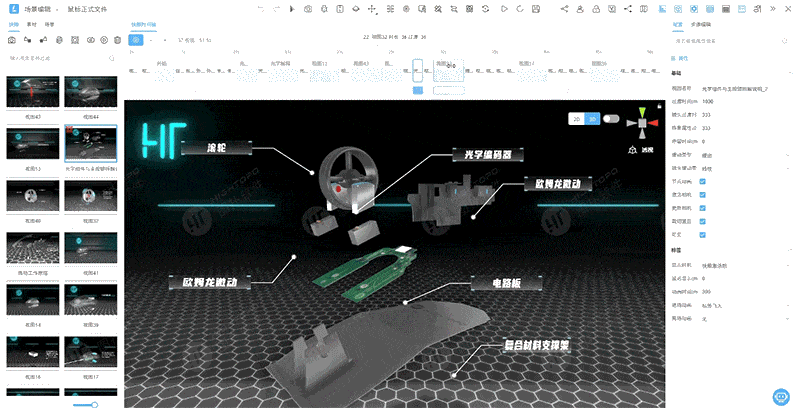Click the redo arrow in top toolbar
The width and height of the screenshot is (800, 408).
pos(277,9)
